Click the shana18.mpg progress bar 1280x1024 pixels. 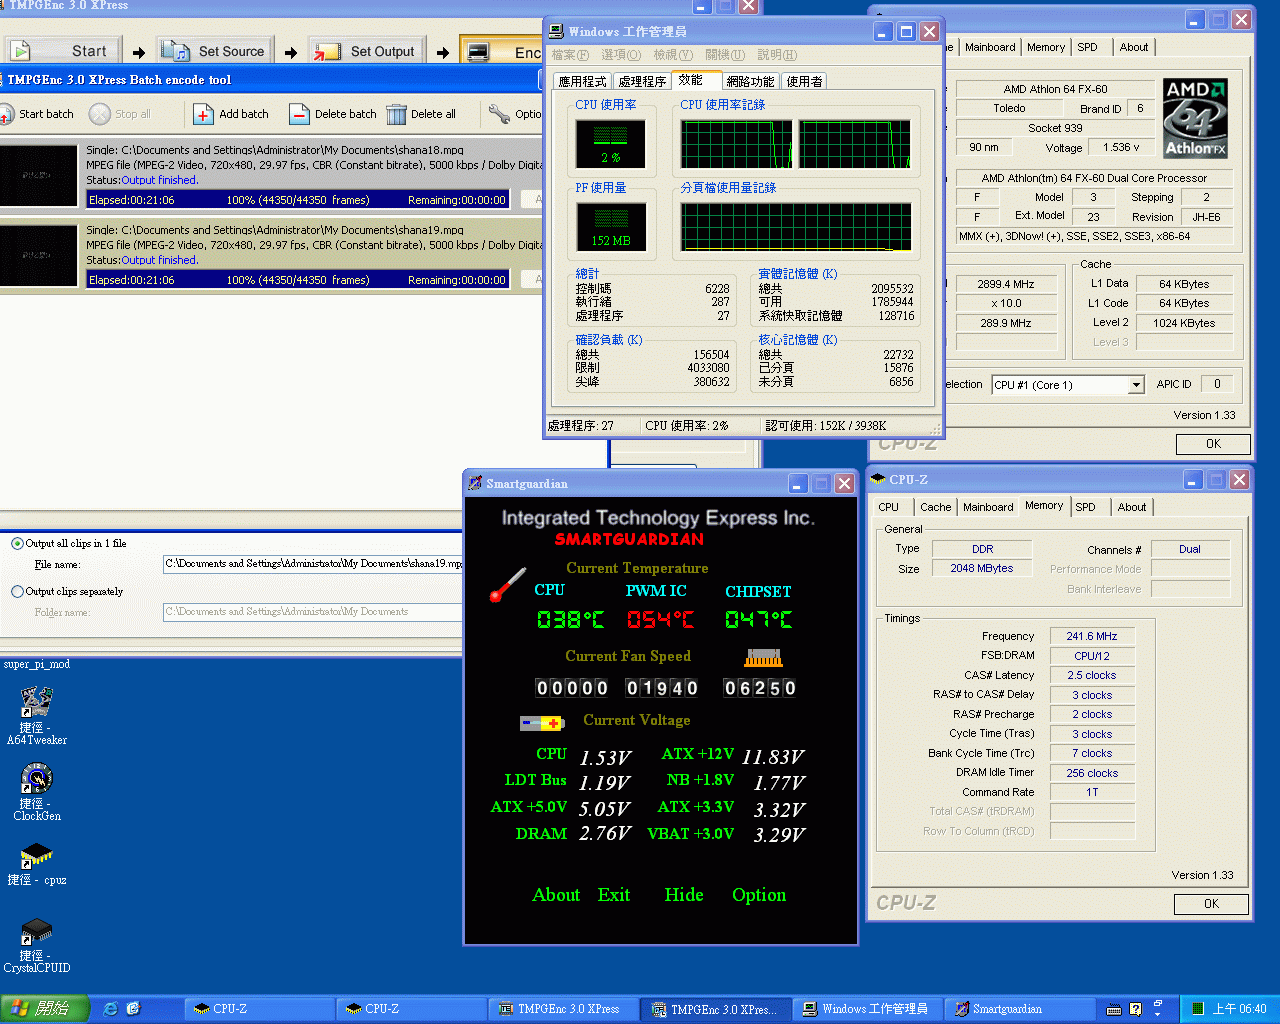point(298,200)
